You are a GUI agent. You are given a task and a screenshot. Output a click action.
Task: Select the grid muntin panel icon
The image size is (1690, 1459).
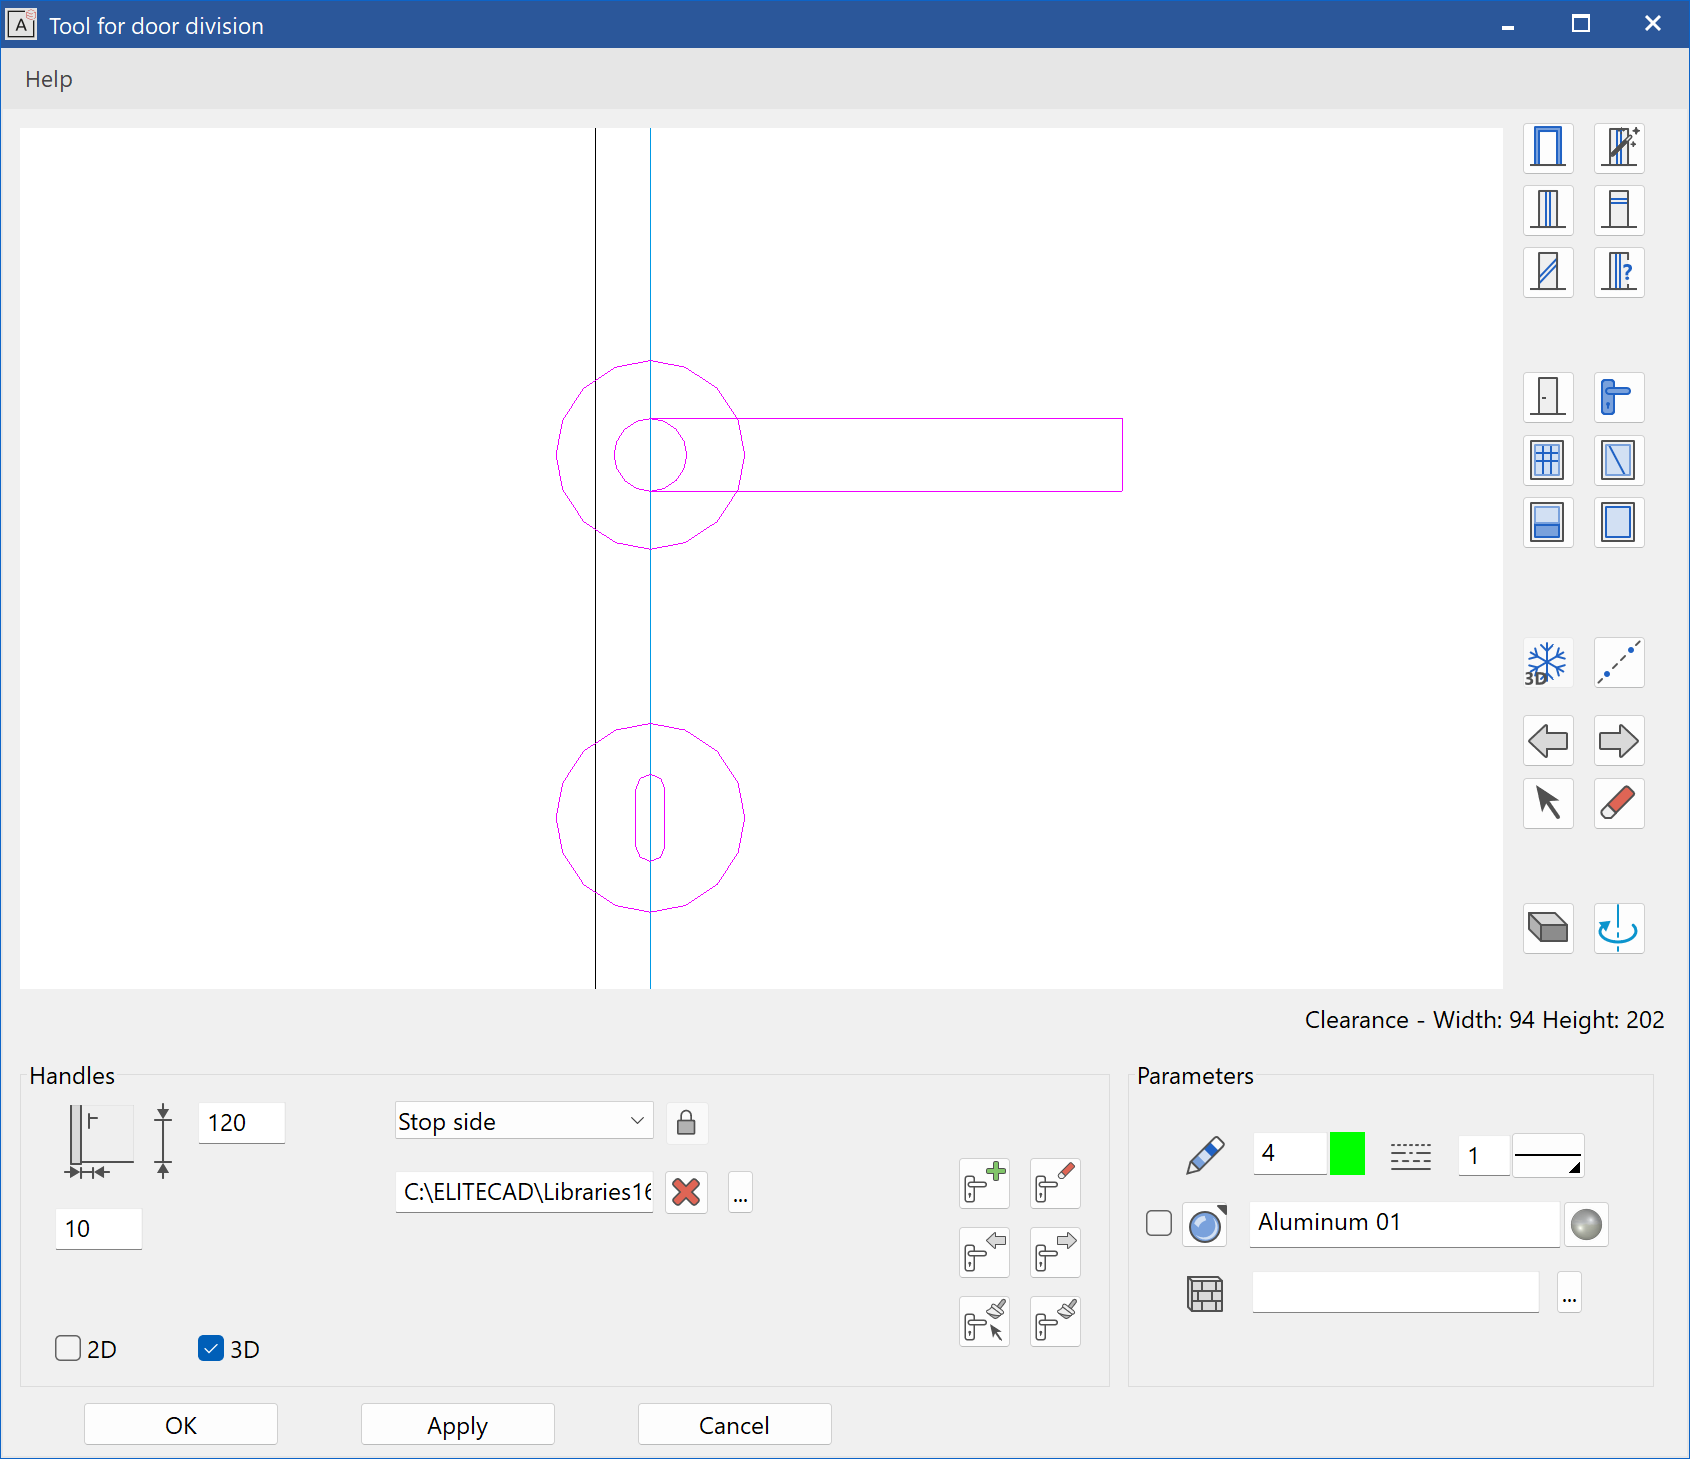[x=1548, y=460]
